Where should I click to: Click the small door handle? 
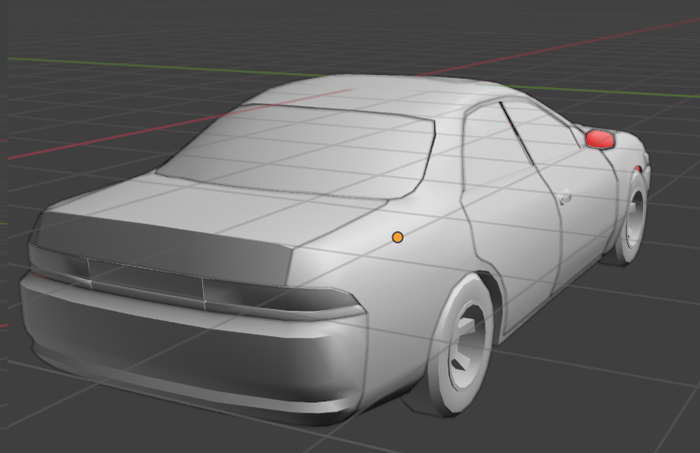click(x=565, y=197)
